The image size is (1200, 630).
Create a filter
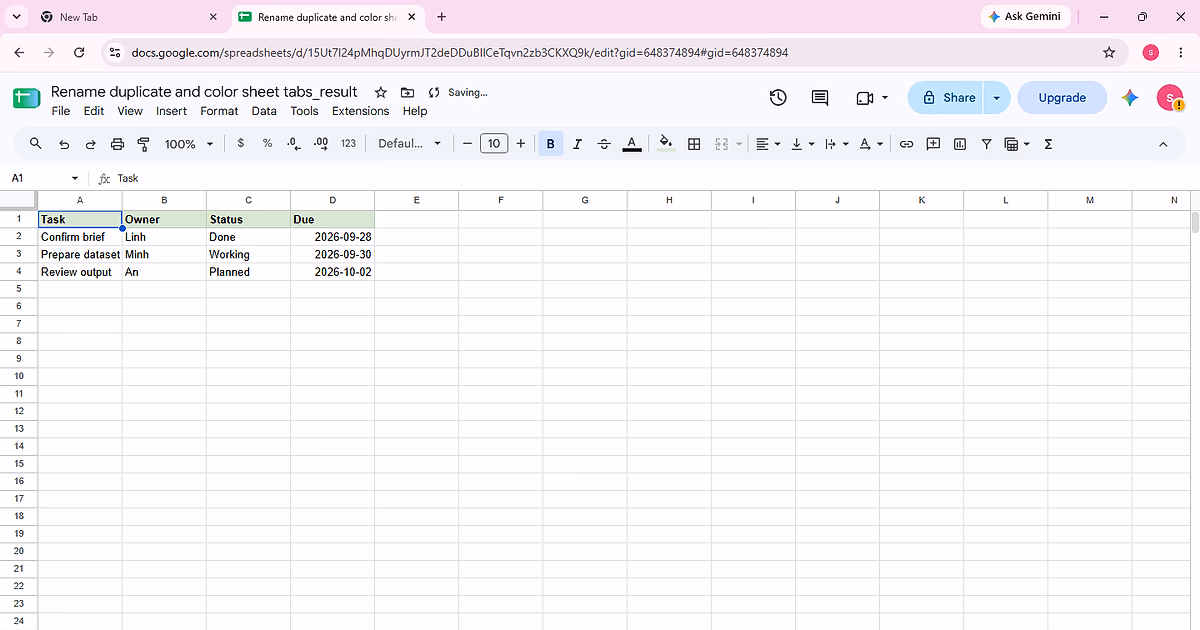[986, 144]
